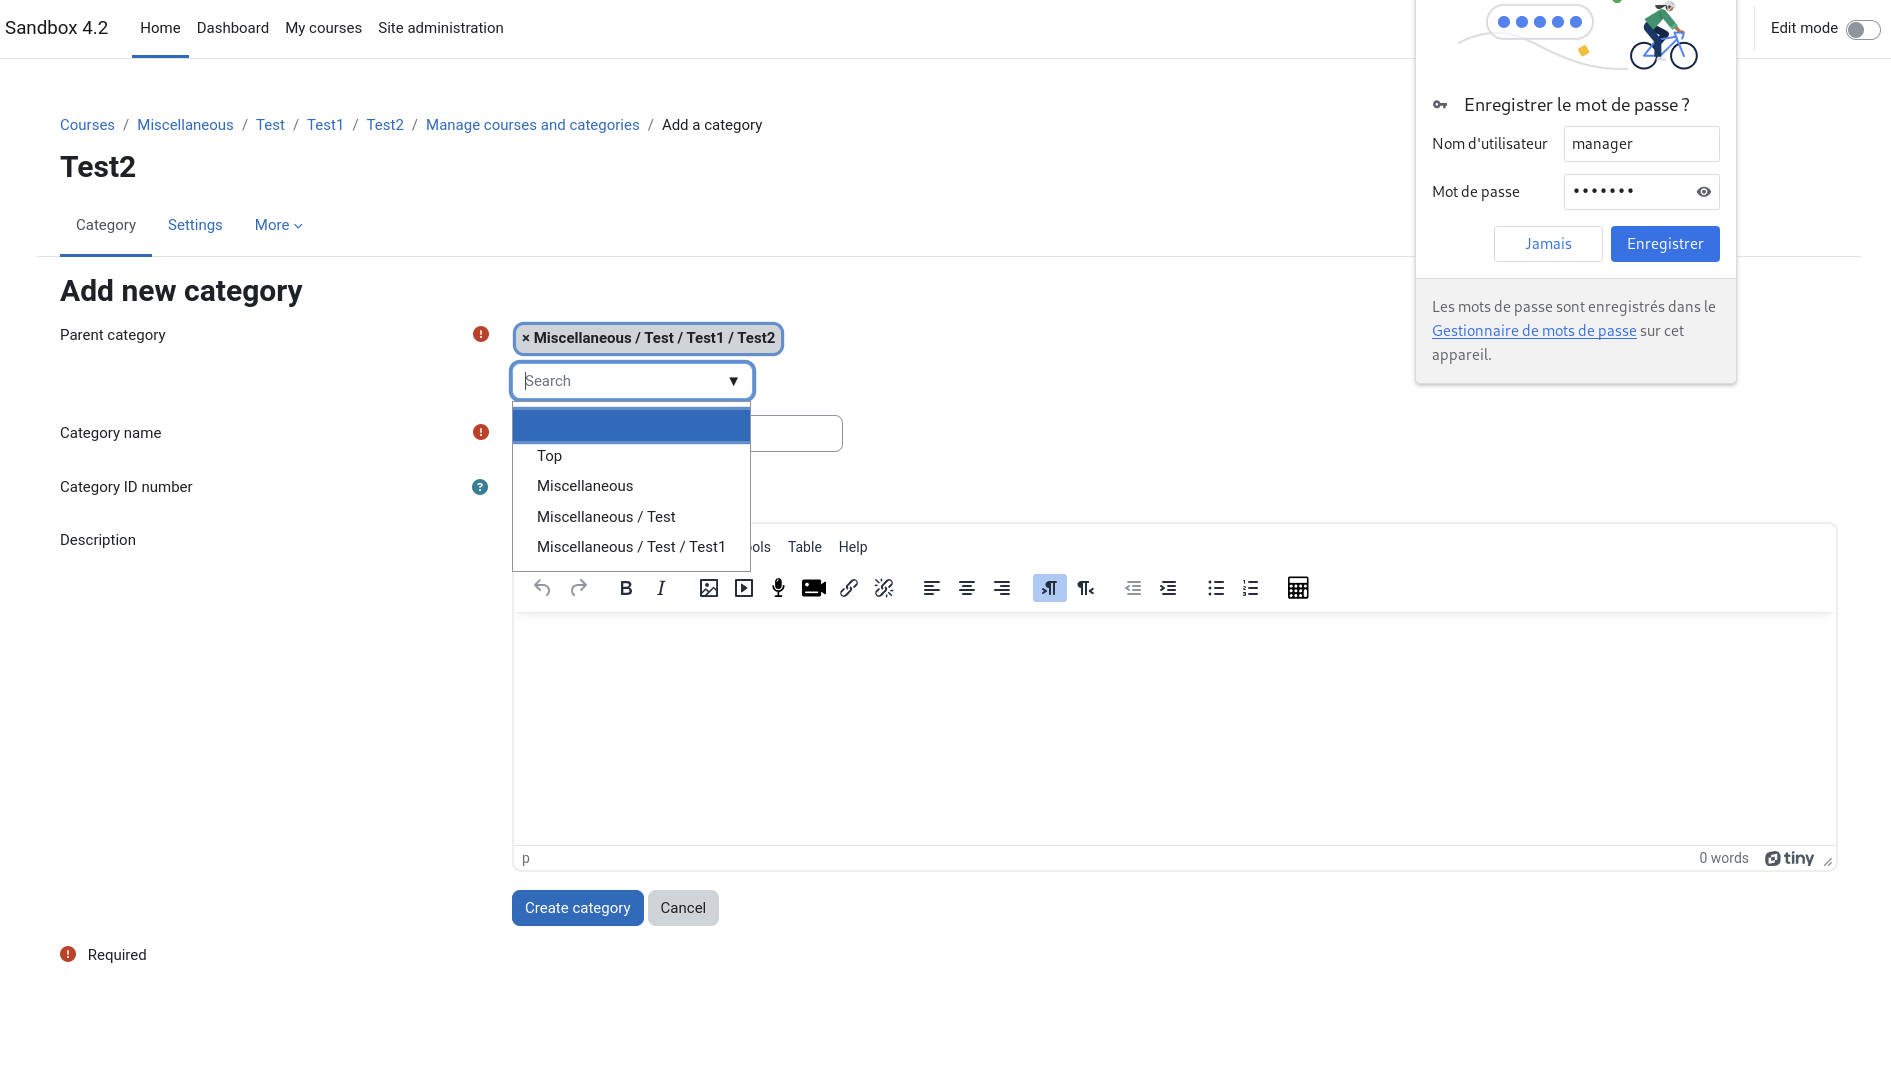The height and width of the screenshot is (1086, 1891).
Task: Click the Unlink icon
Action: [884, 588]
